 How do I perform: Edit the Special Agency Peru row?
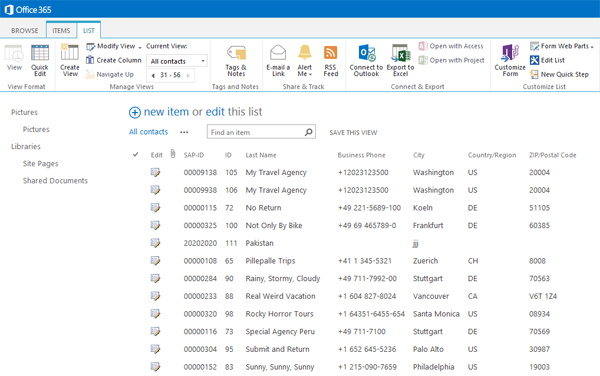(x=155, y=331)
